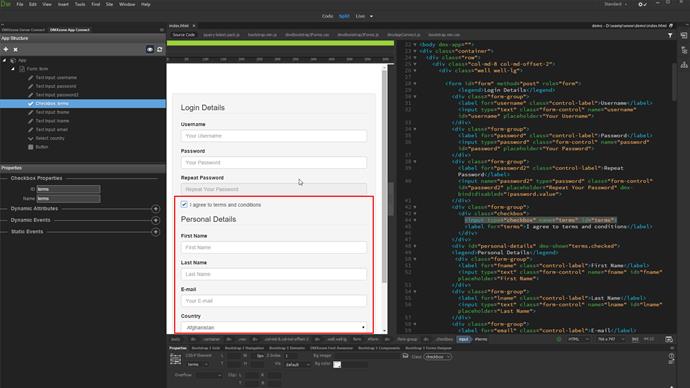The height and width of the screenshot is (388, 690).
Task: Click the ID field in Checkbox Properties
Action: point(68,189)
